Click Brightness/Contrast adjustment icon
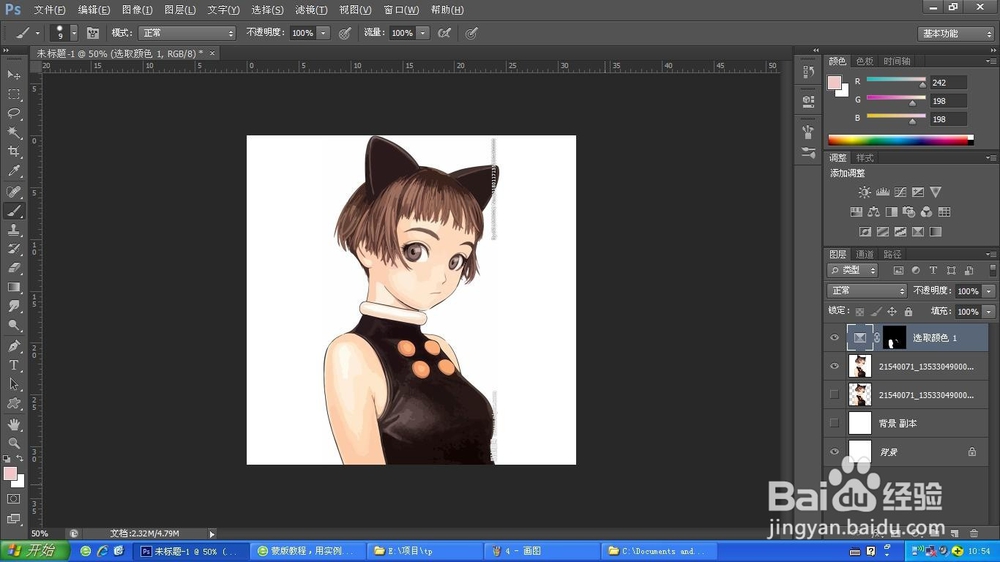 [864, 192]
